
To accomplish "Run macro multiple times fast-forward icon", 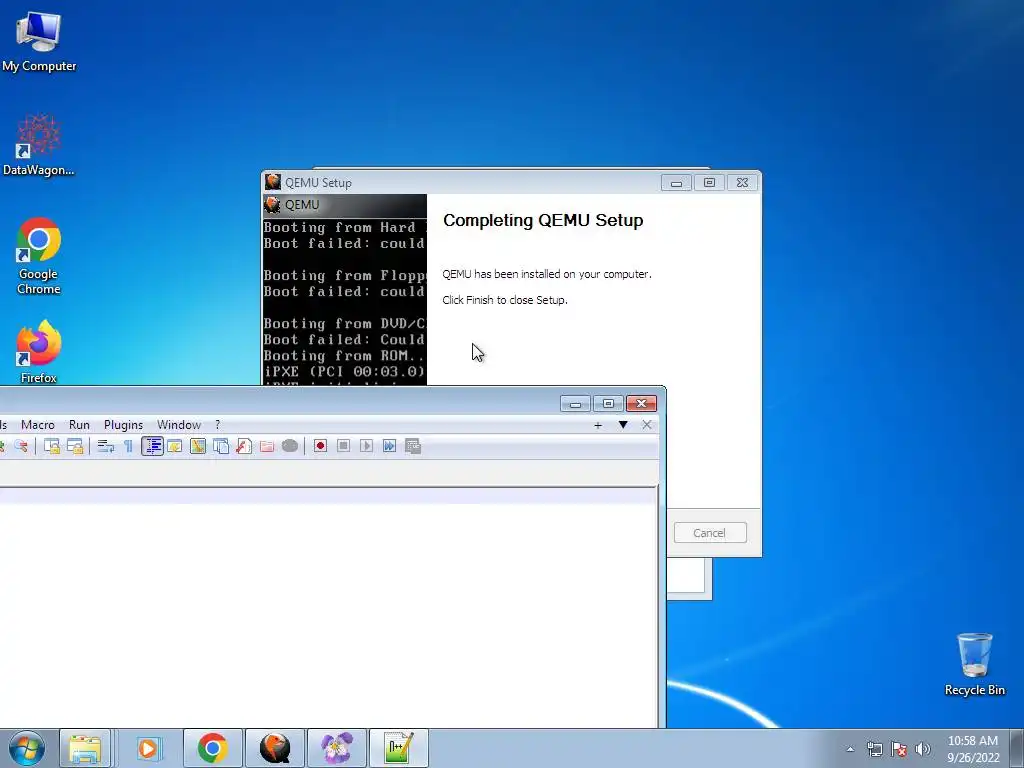I will (x=389, y=446).
